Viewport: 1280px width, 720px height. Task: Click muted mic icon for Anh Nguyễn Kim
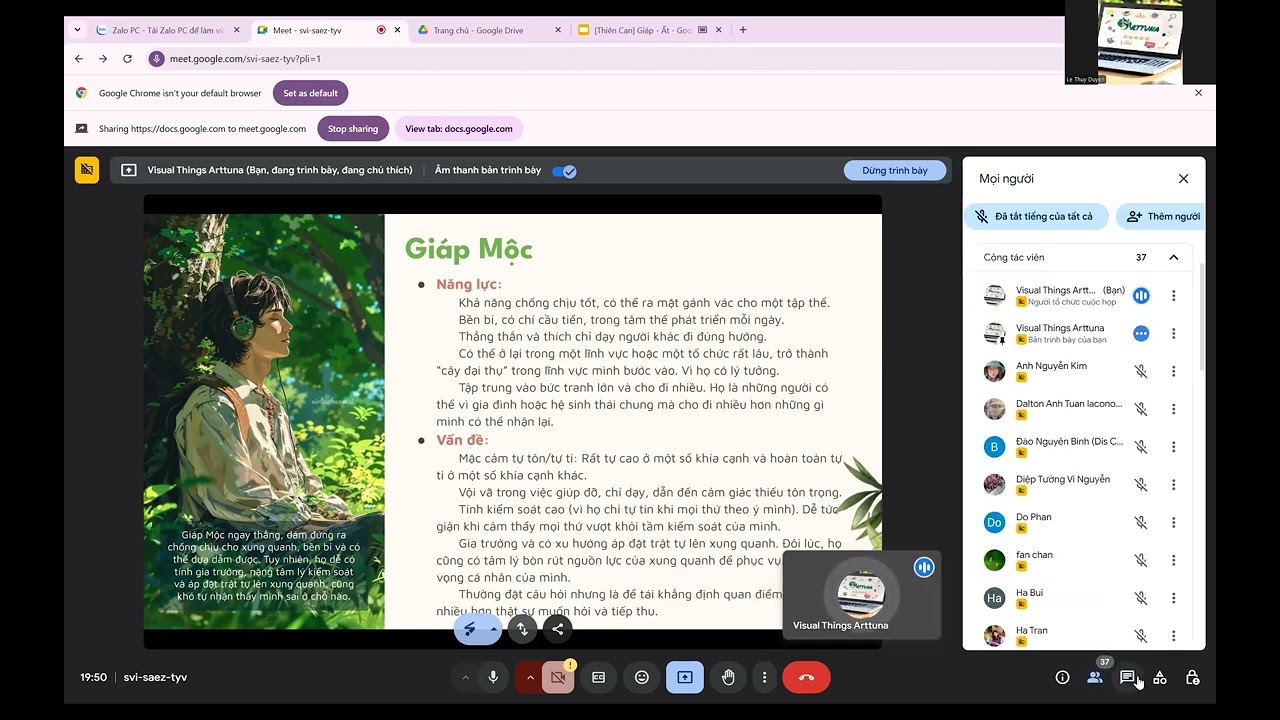[x=1141, y=371]
